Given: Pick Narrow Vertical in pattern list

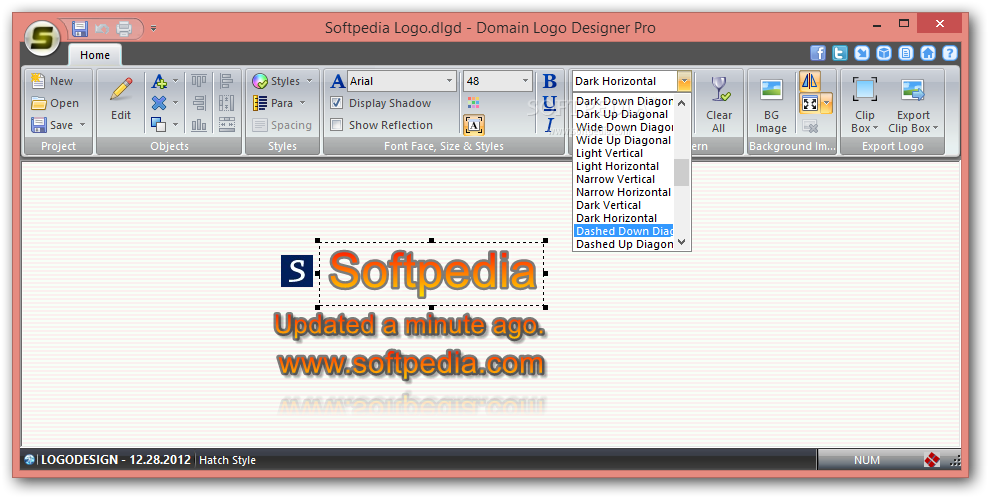Looking at the screenshot, I should tap(624, 179).
